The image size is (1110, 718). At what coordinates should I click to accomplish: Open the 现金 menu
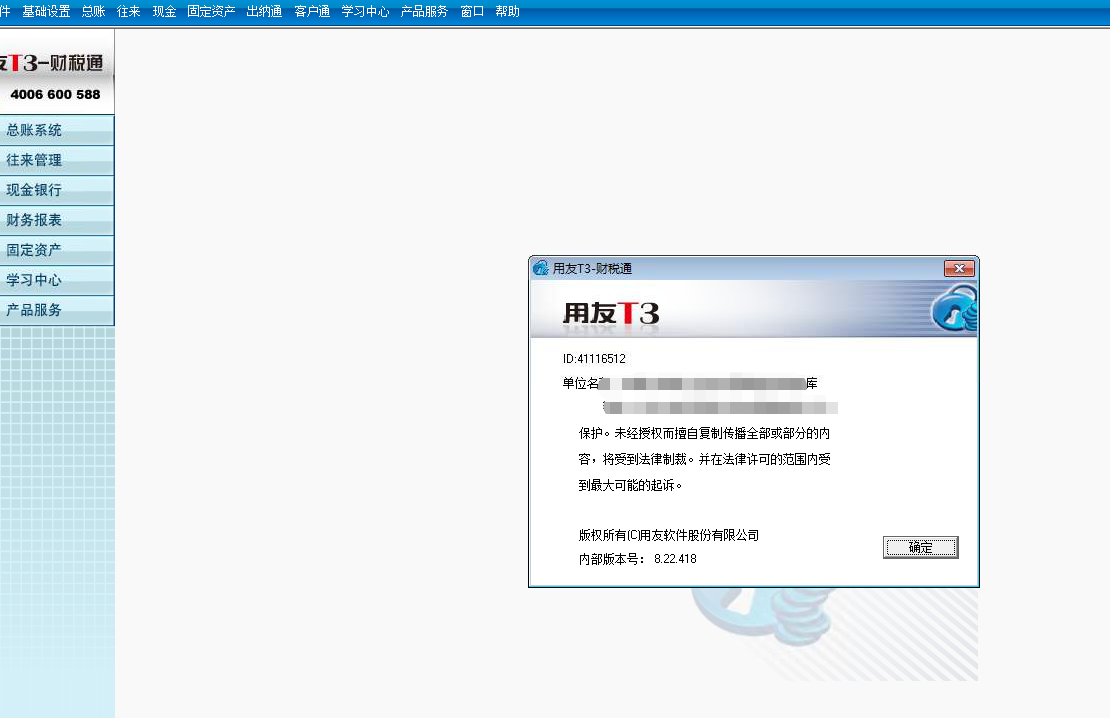(x=164, y=11)
